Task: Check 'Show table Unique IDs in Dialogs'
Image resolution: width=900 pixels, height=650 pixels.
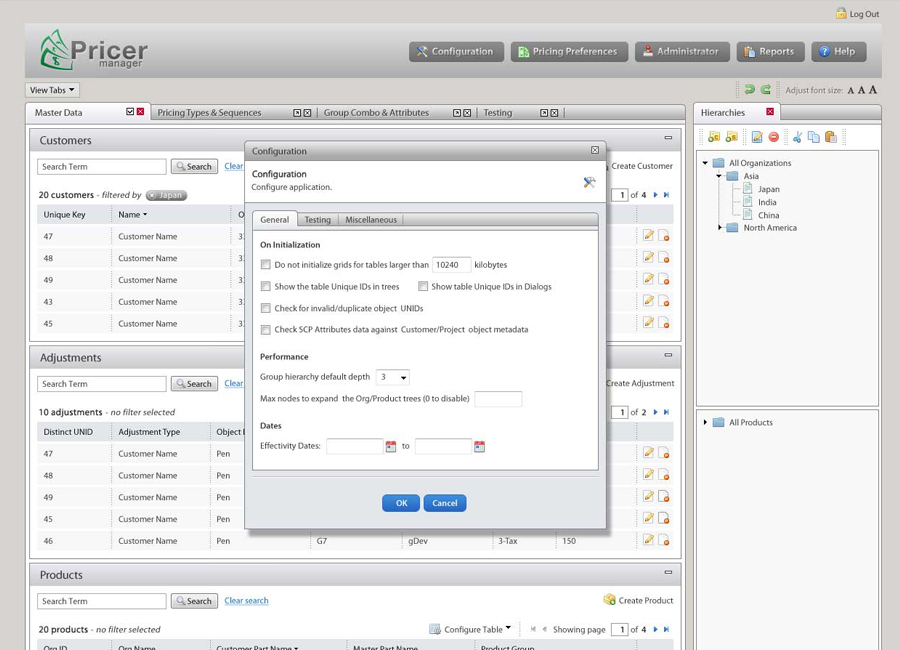Action: tap(423, 287)
